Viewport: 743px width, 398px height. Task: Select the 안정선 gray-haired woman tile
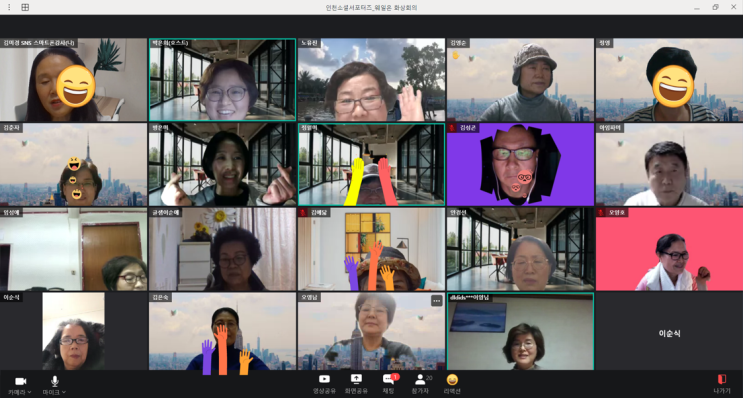click(x=520, y=249)
